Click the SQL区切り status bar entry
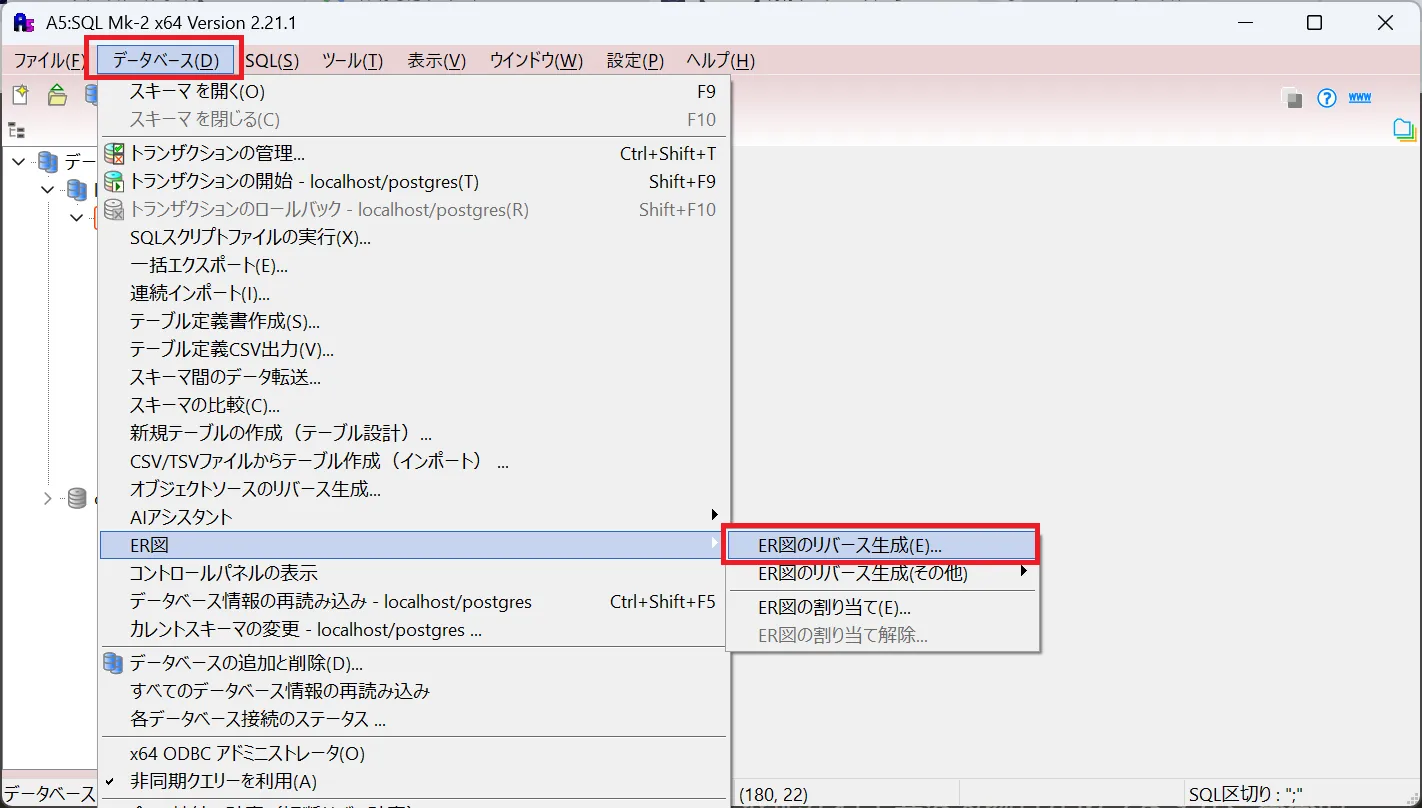The width and height of the screenshot is (1422, 808). pos(1248,795)
